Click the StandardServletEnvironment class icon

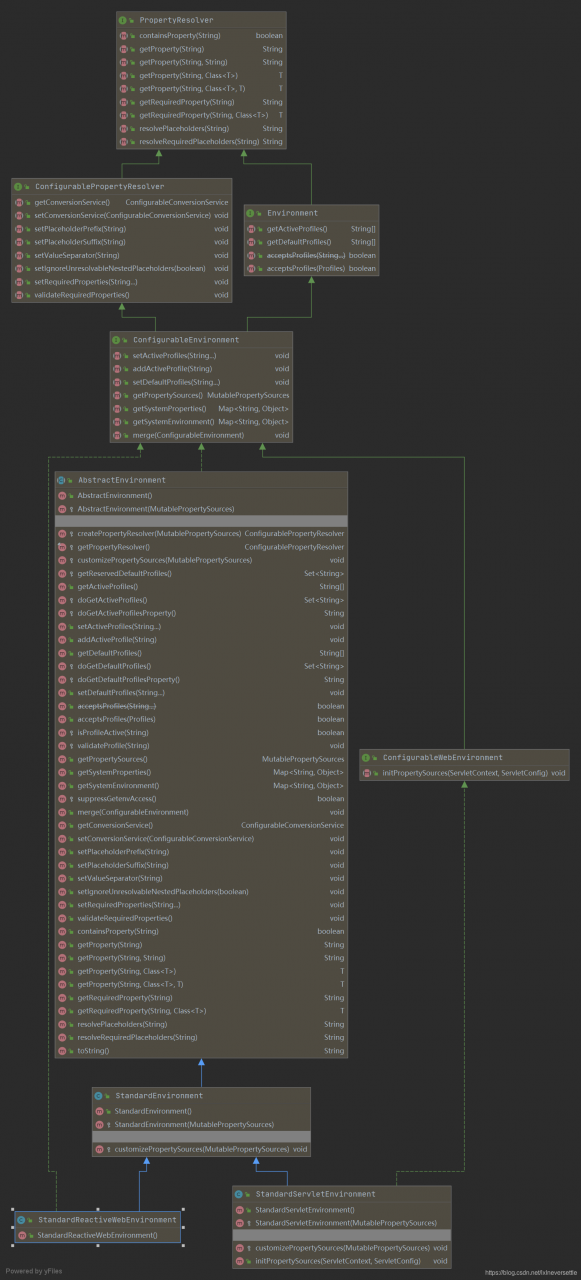coord(239,1194)
